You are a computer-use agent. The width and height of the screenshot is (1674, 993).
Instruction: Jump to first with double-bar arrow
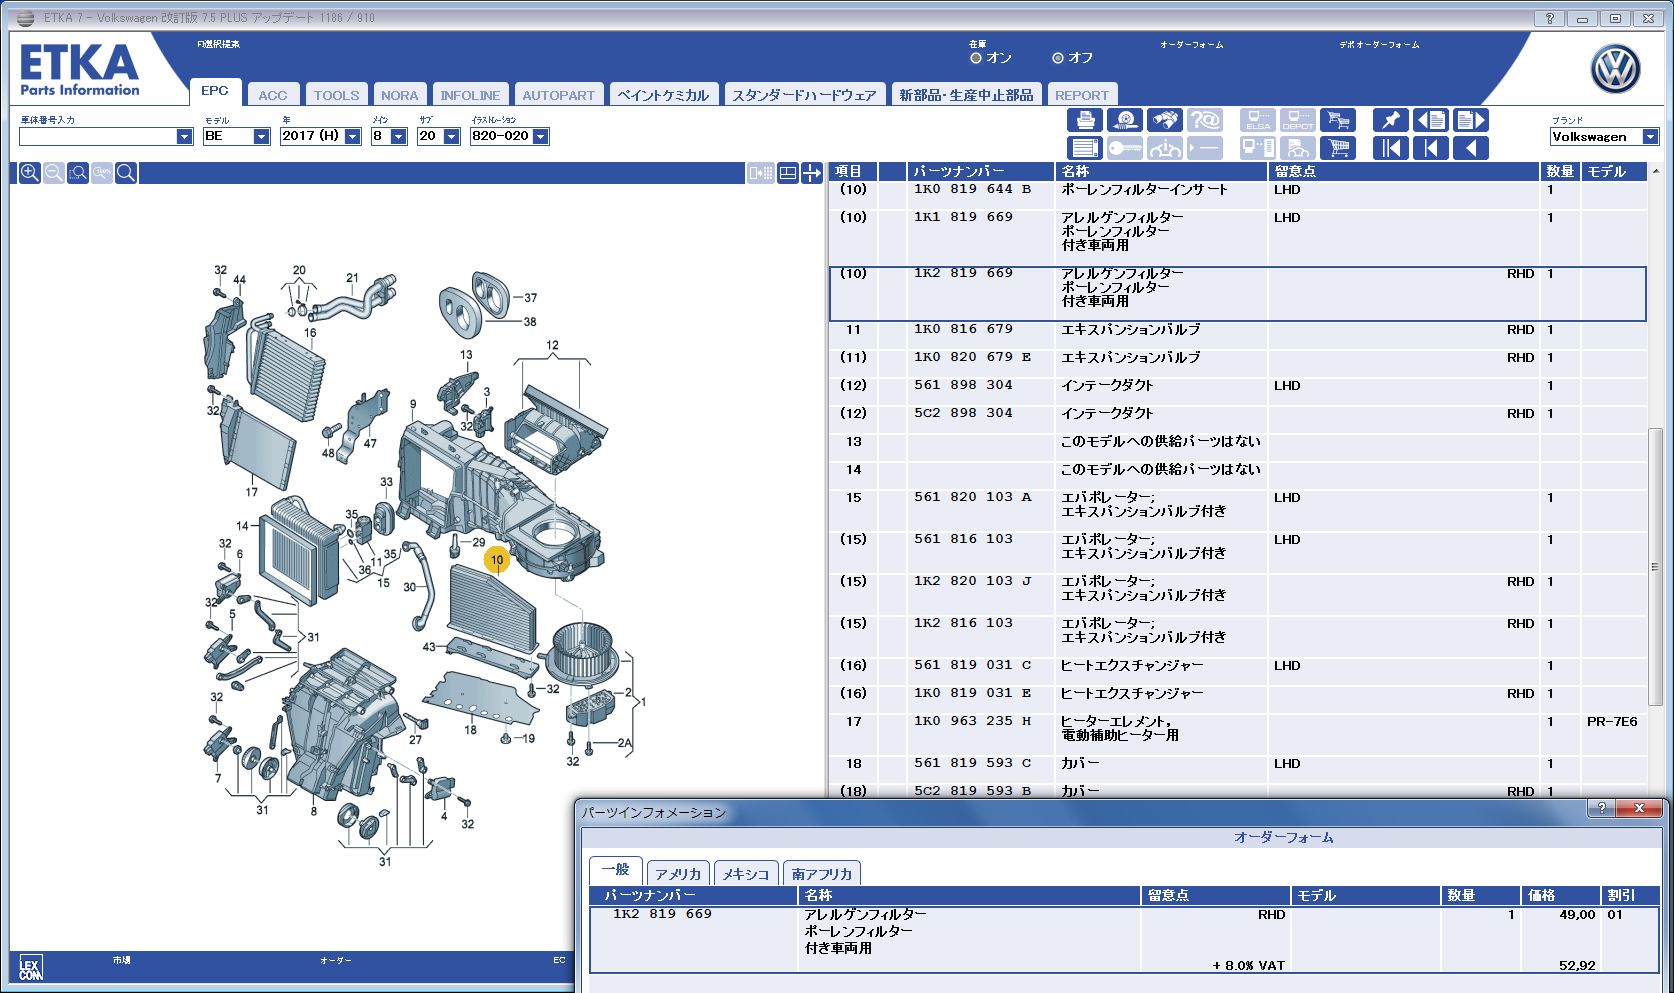(1390, 149)
